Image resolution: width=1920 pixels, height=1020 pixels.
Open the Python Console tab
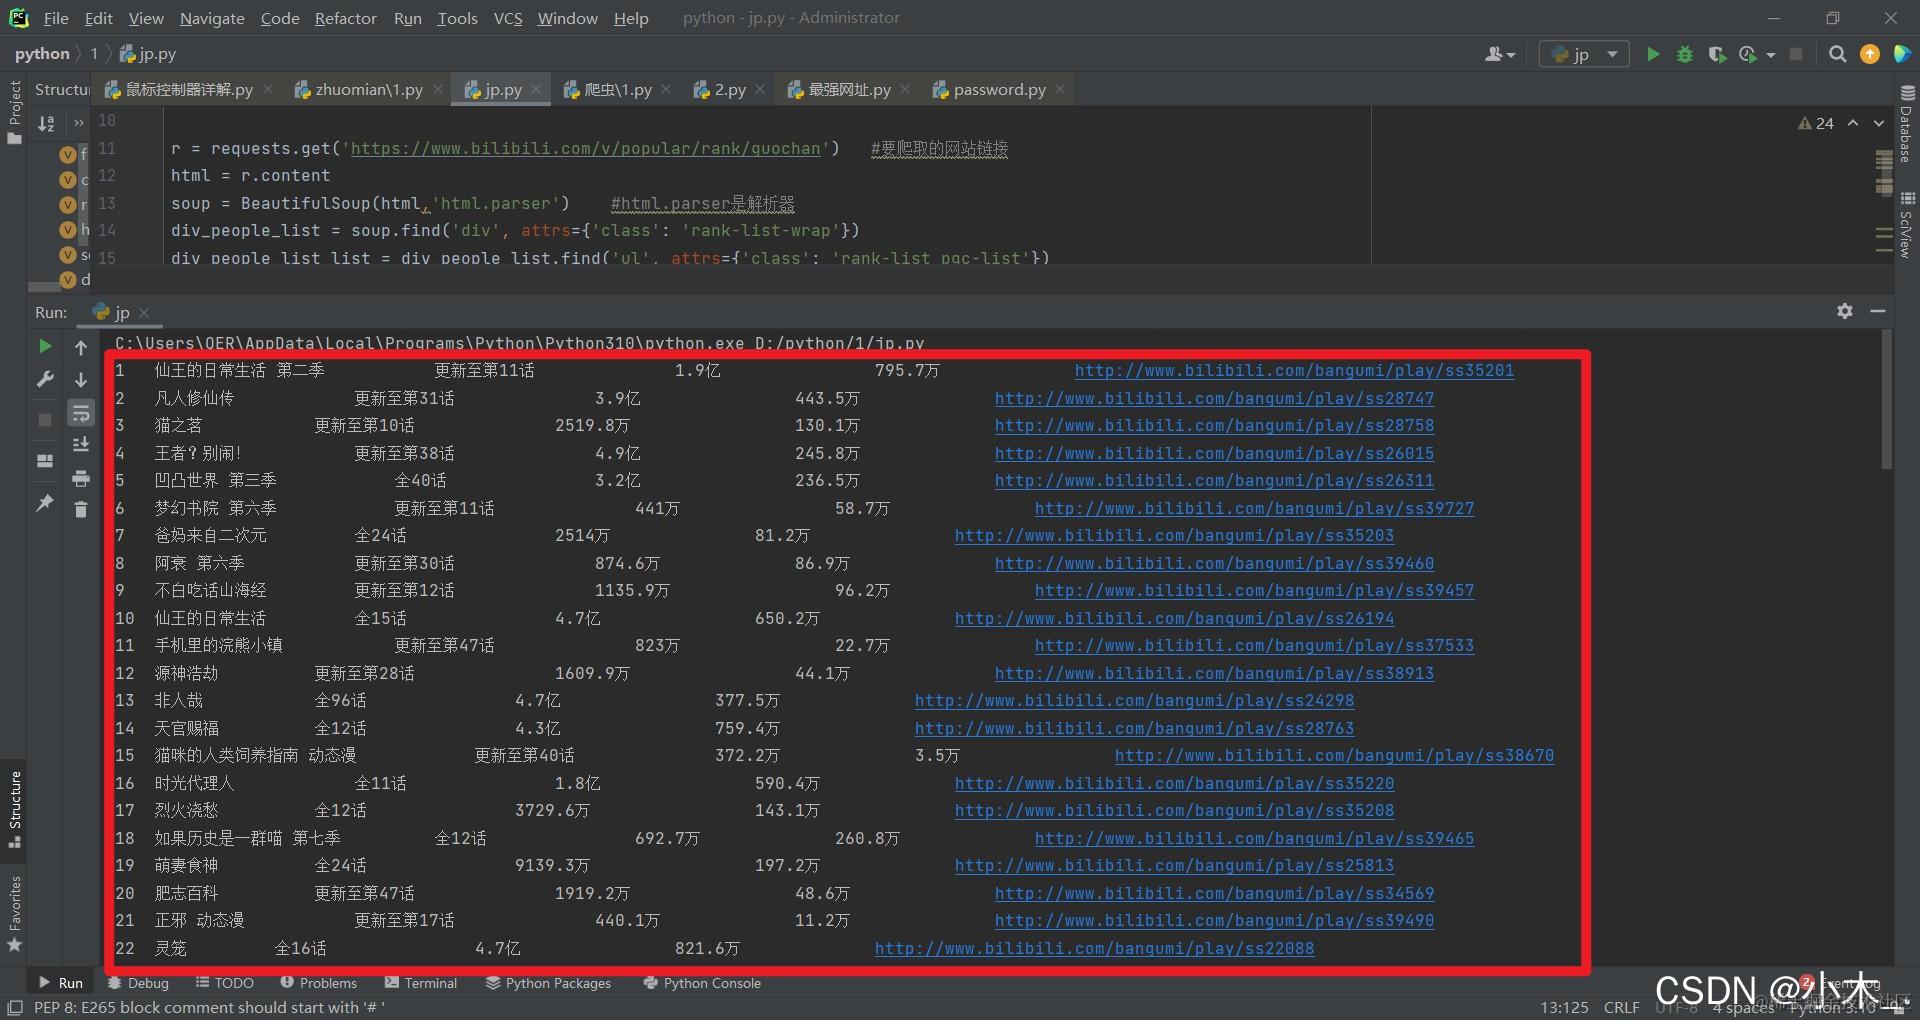click(702, 983)
